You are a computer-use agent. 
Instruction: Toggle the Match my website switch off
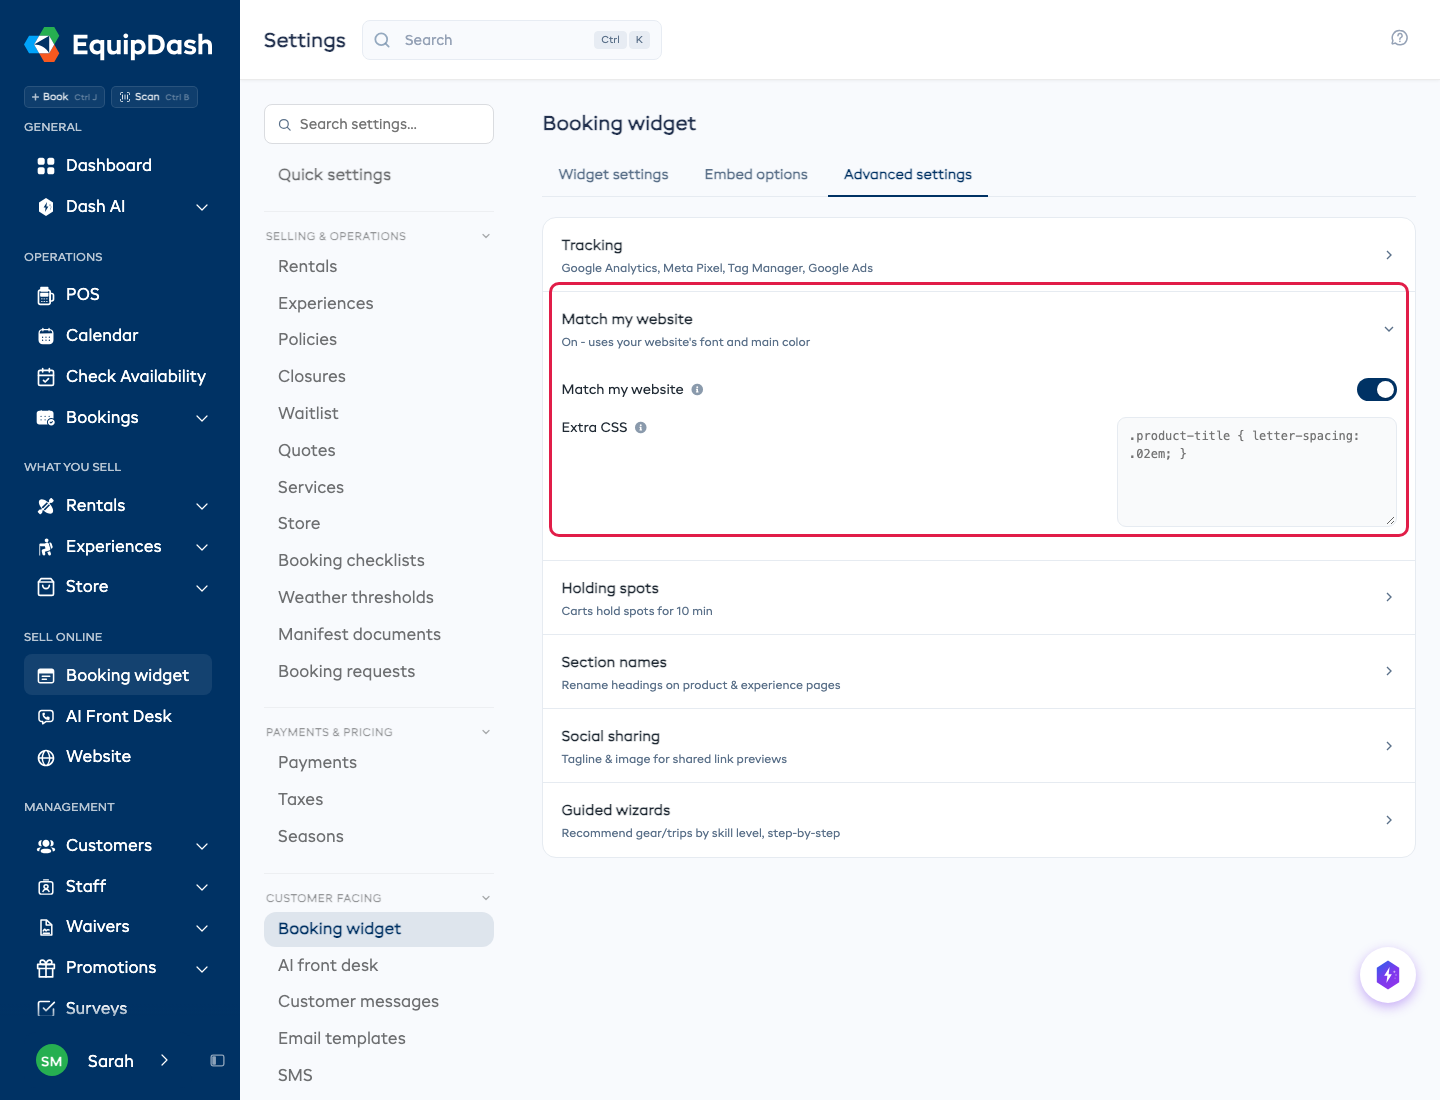(x=1376, y=390)
